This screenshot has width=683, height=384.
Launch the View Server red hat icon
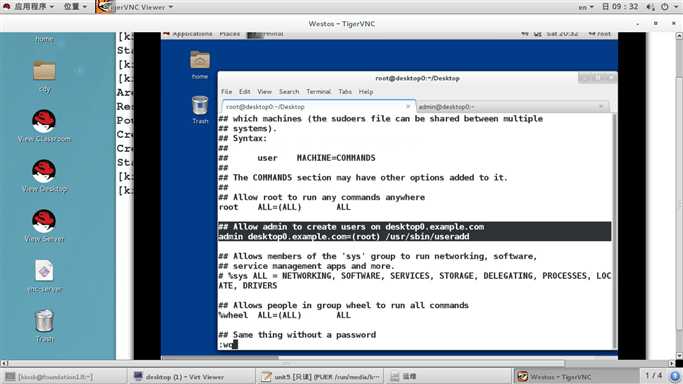pos(44,222)
